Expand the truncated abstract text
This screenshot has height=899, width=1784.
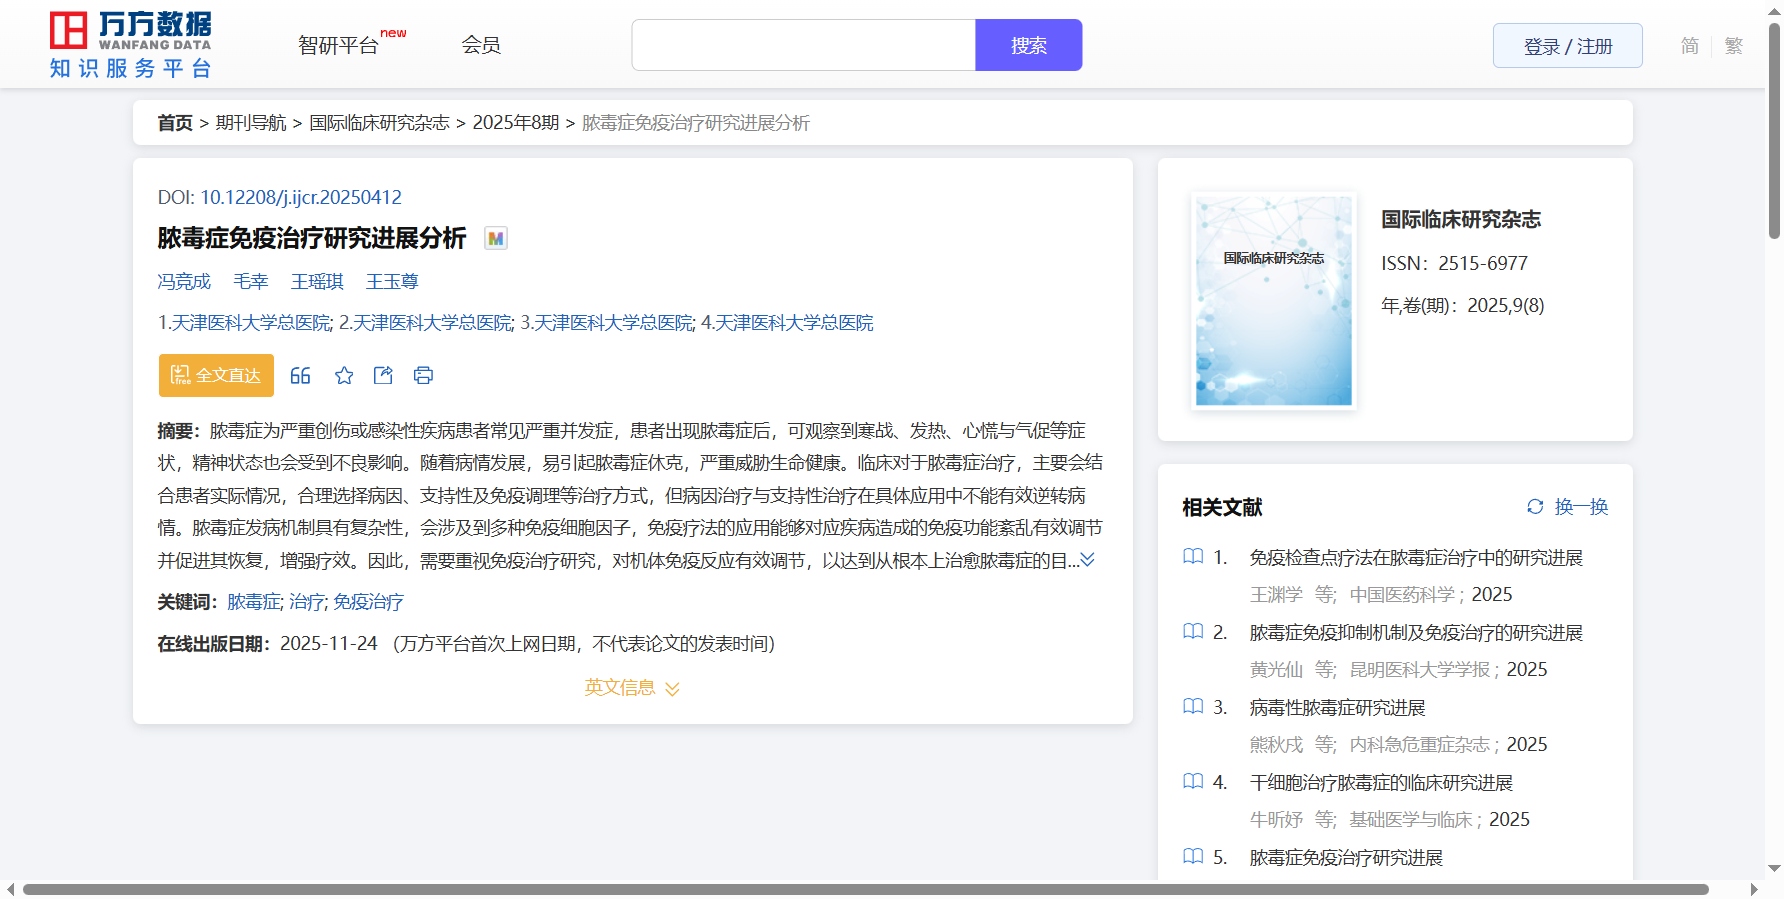click(1088, 560)
